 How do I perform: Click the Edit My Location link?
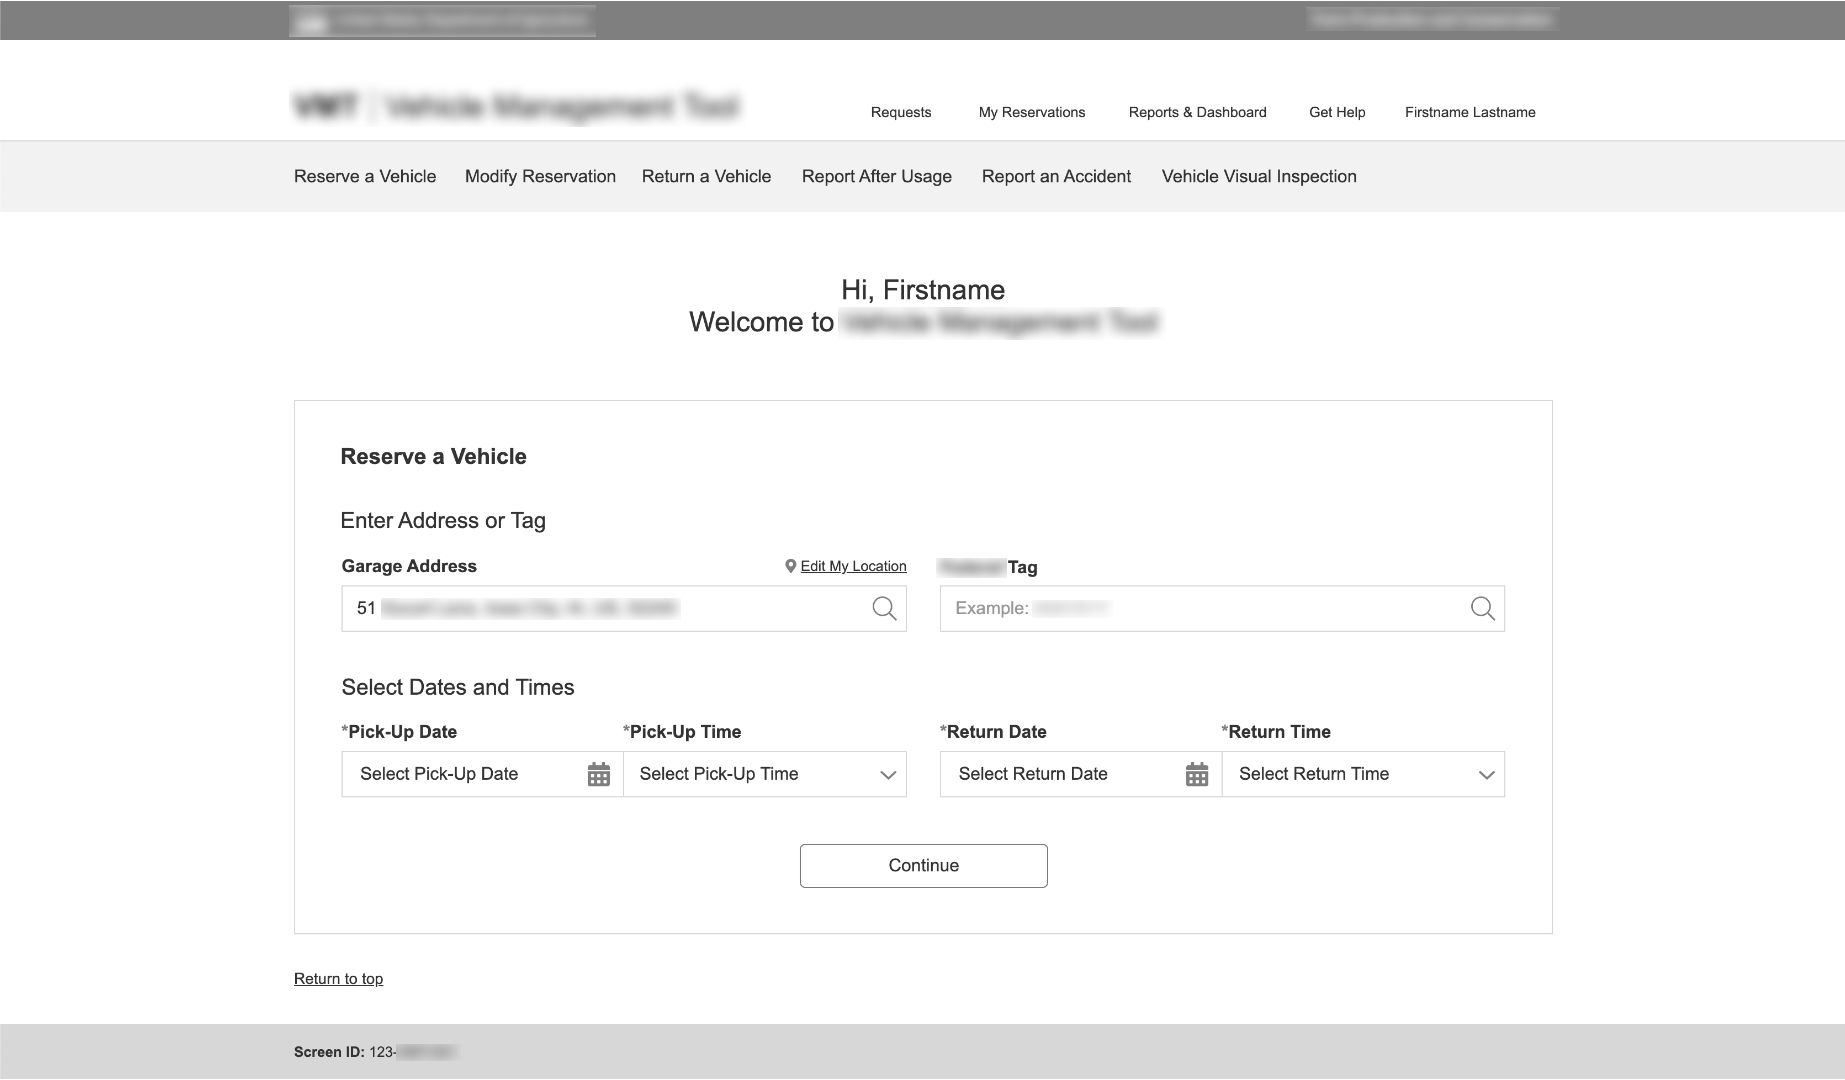851,565
